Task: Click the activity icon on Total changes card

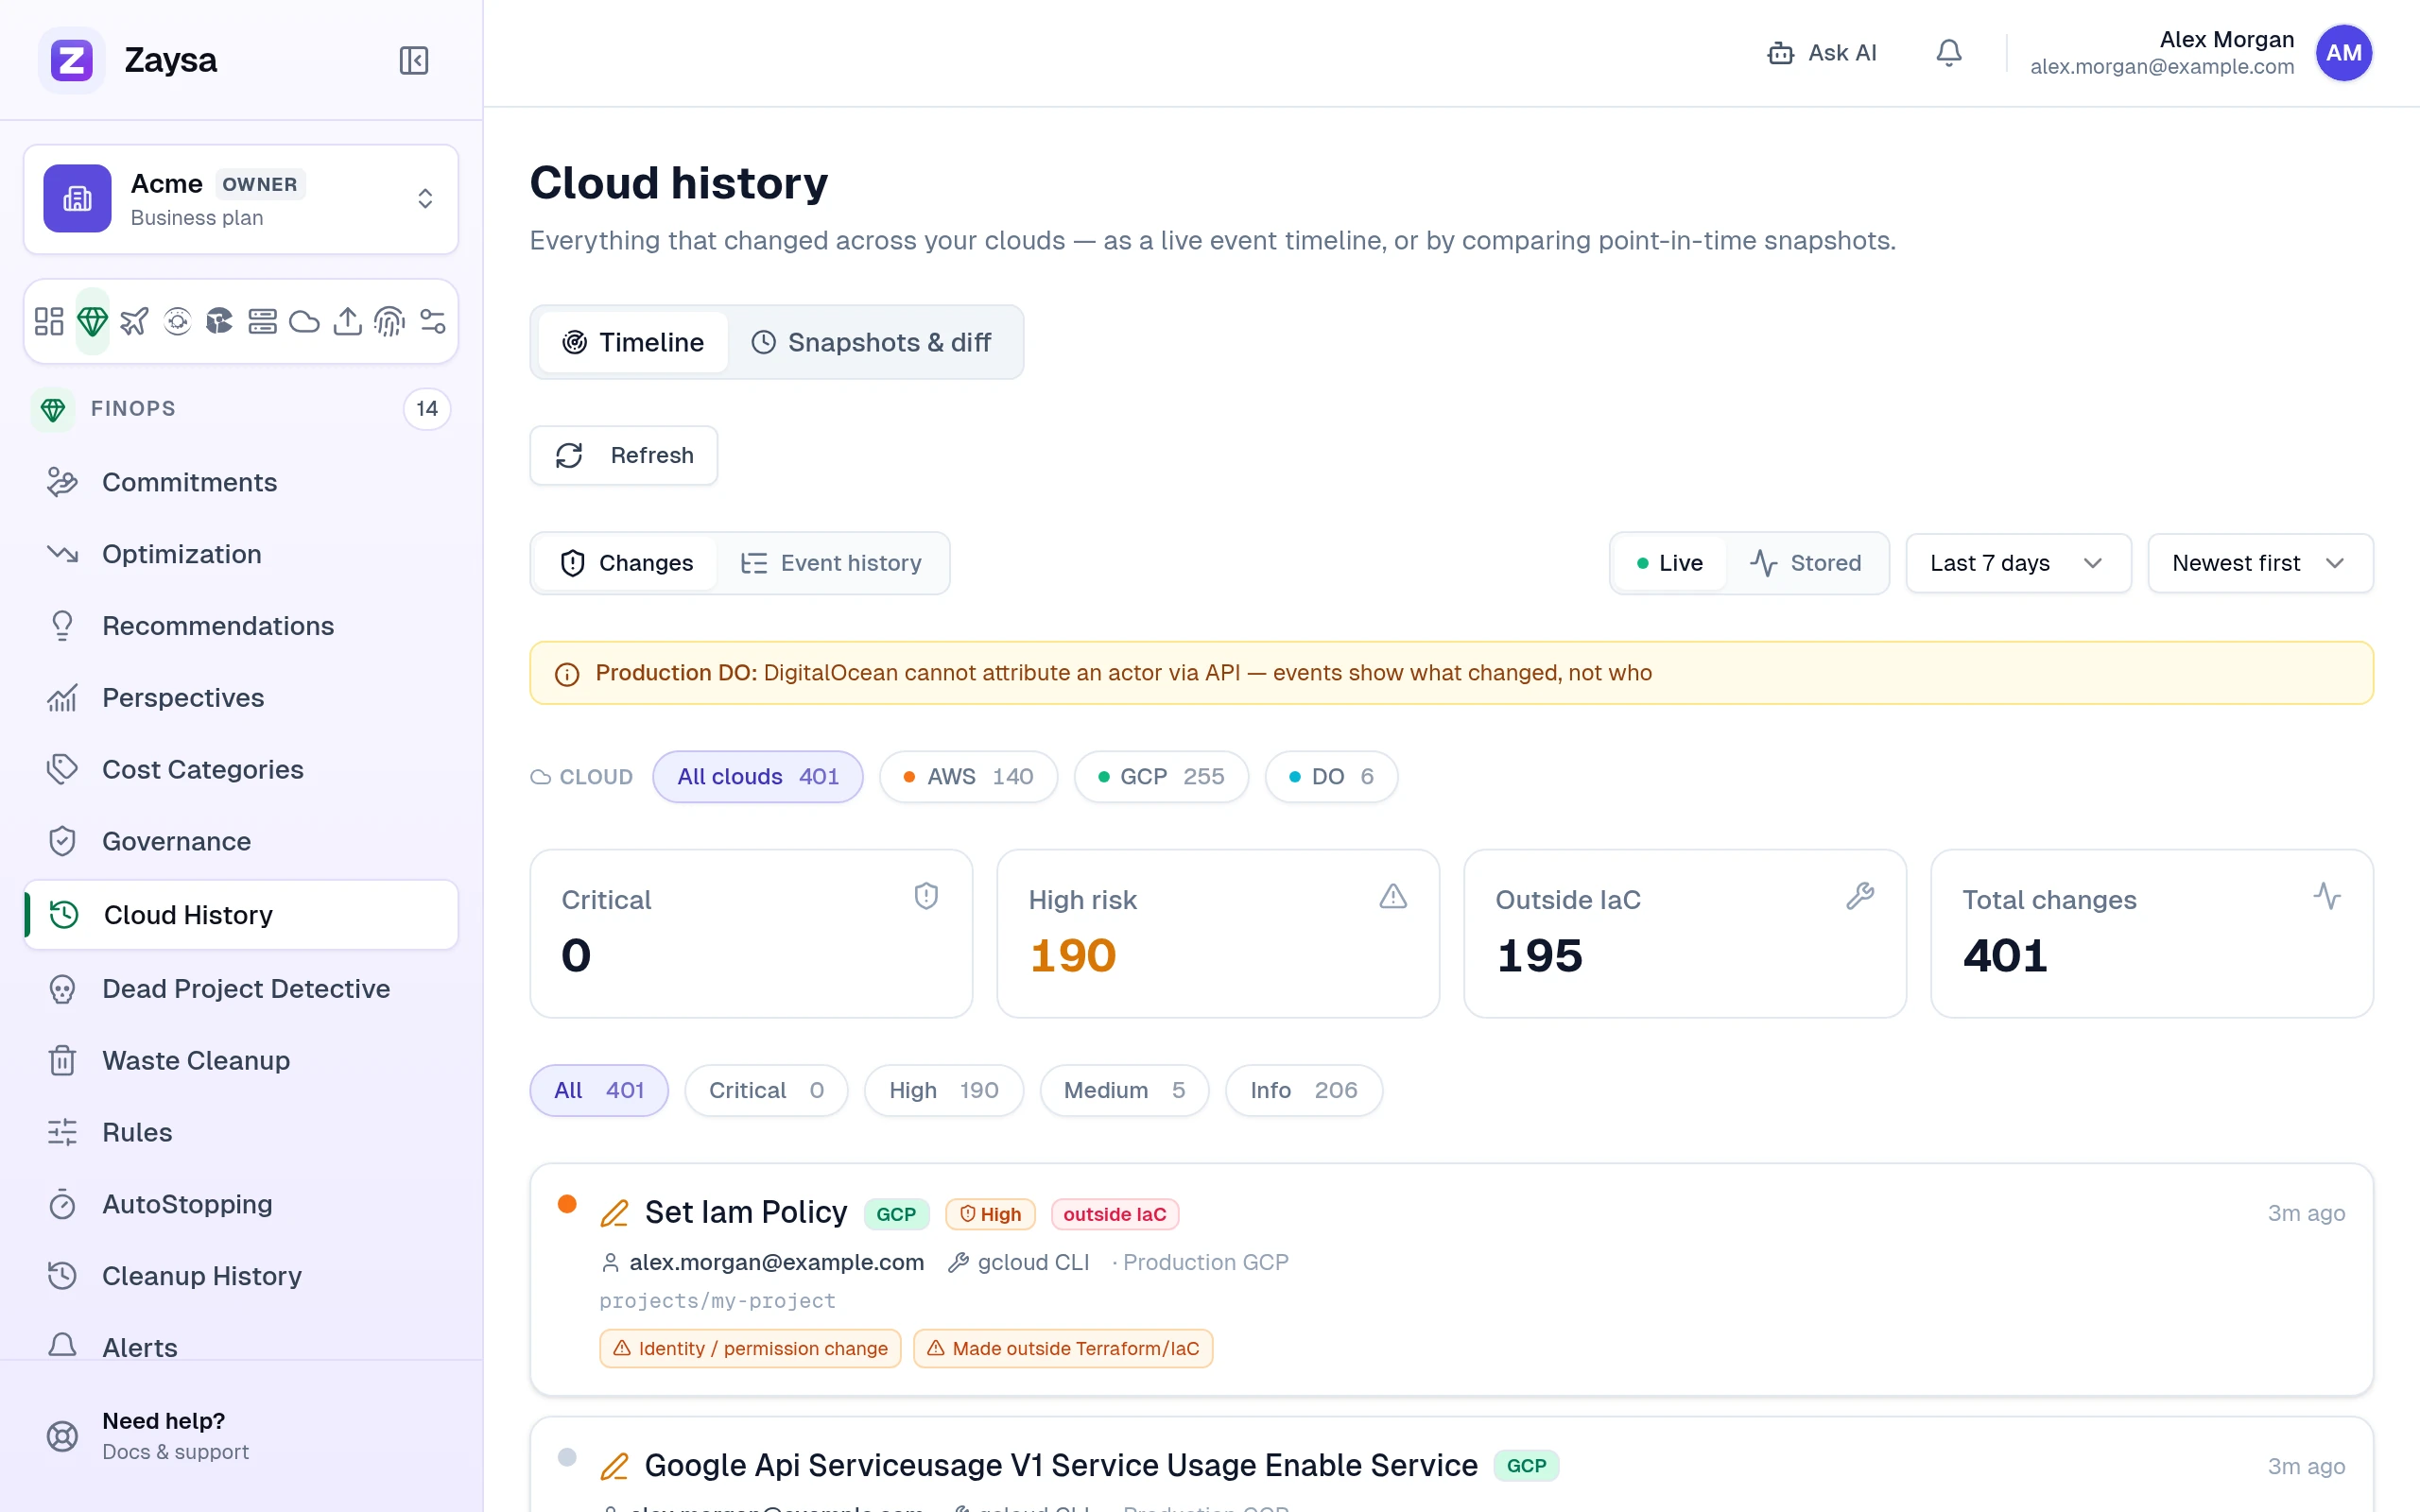Action: pyautogui.click(x=2327, y=896)
